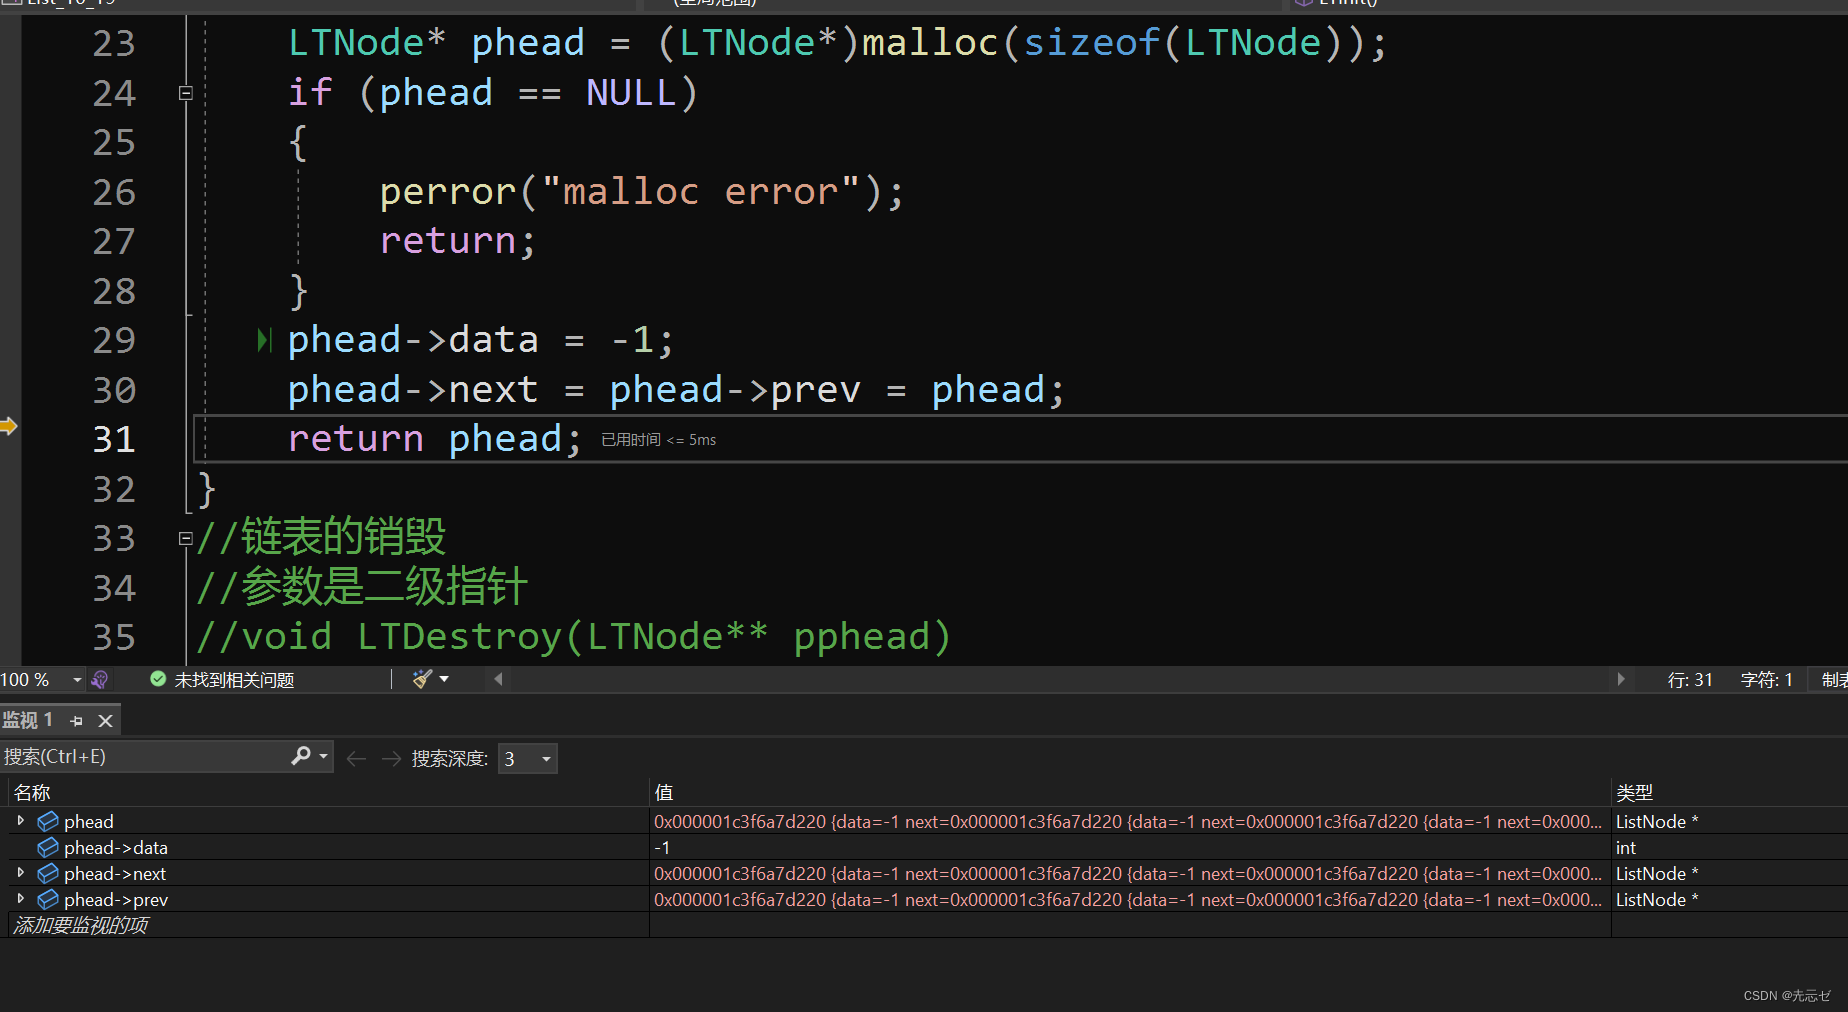Open the zoom level 100 % dropdown

77,680
